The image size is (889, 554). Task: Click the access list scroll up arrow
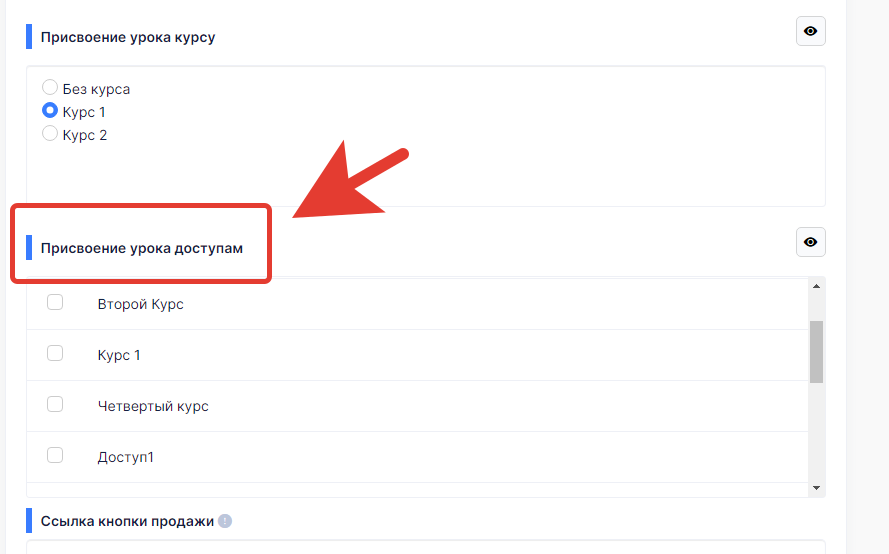click(816, 286)
